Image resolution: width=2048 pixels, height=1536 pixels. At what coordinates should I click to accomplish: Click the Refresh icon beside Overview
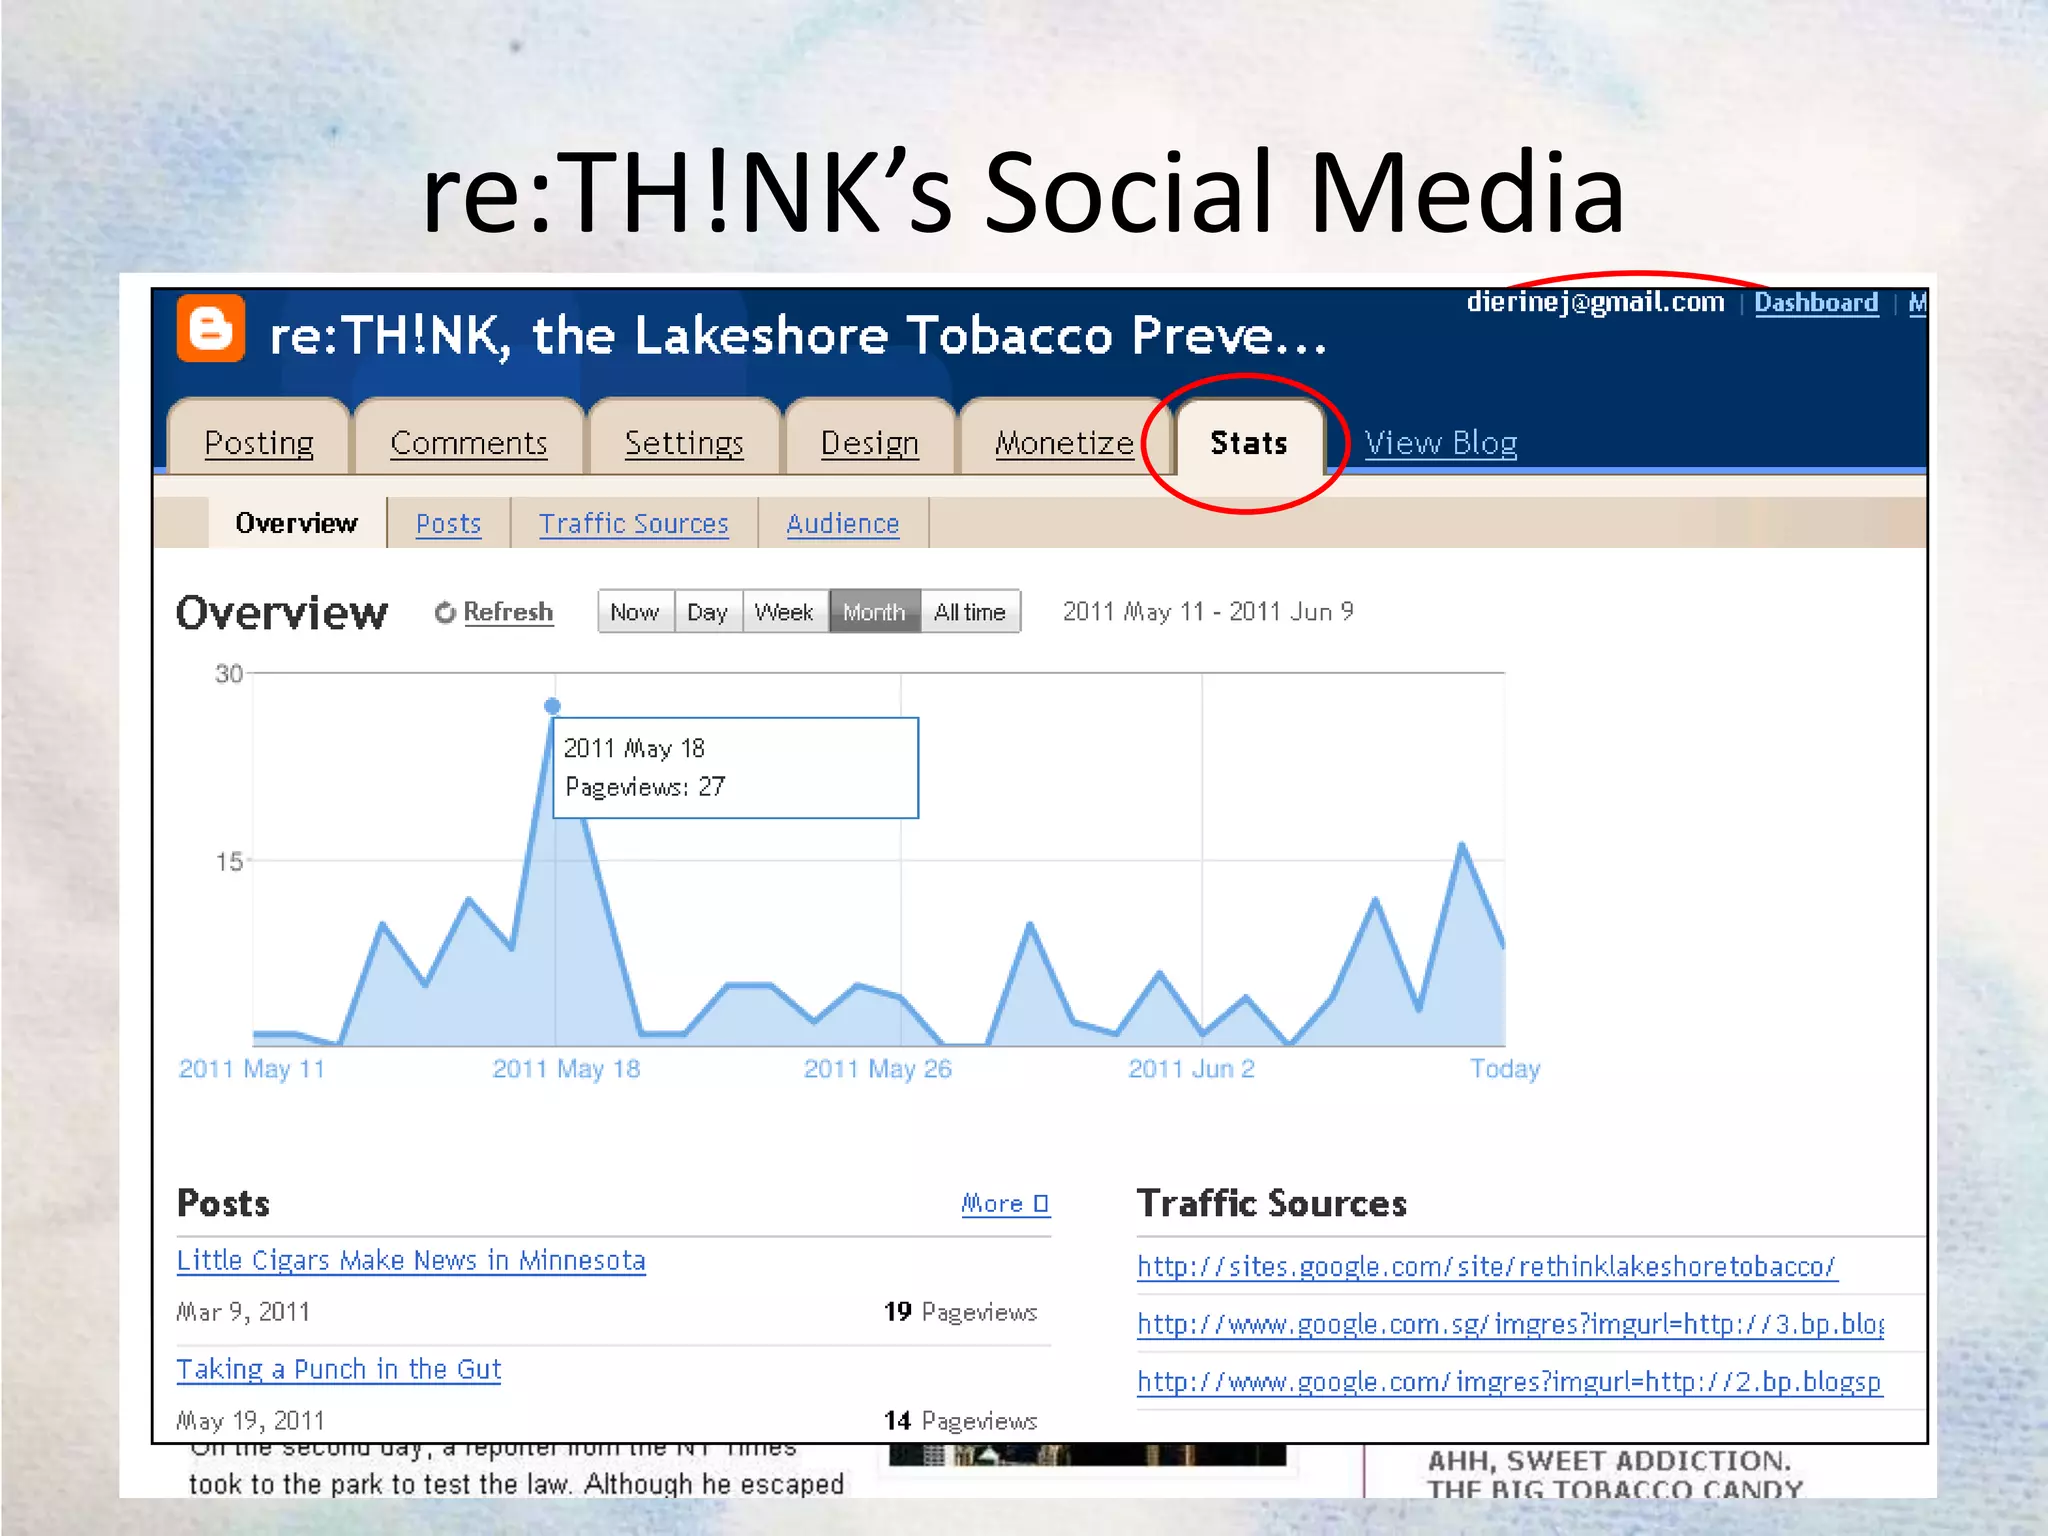[x=445, y=612]
